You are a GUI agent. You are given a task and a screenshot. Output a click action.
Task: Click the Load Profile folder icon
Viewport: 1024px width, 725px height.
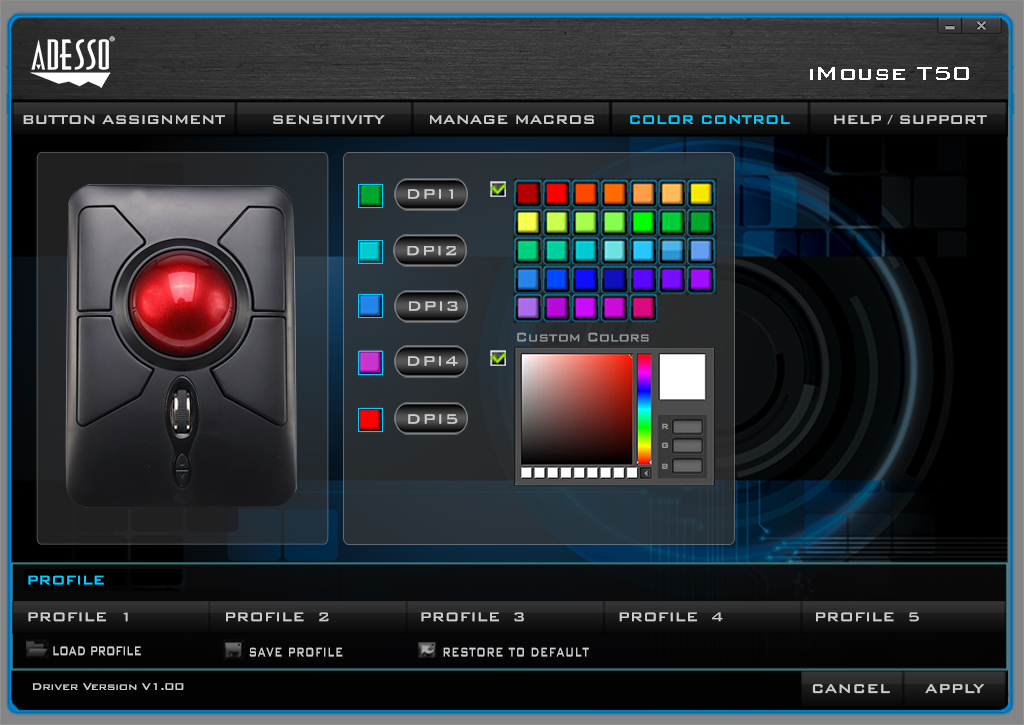[x=36, y=649]
